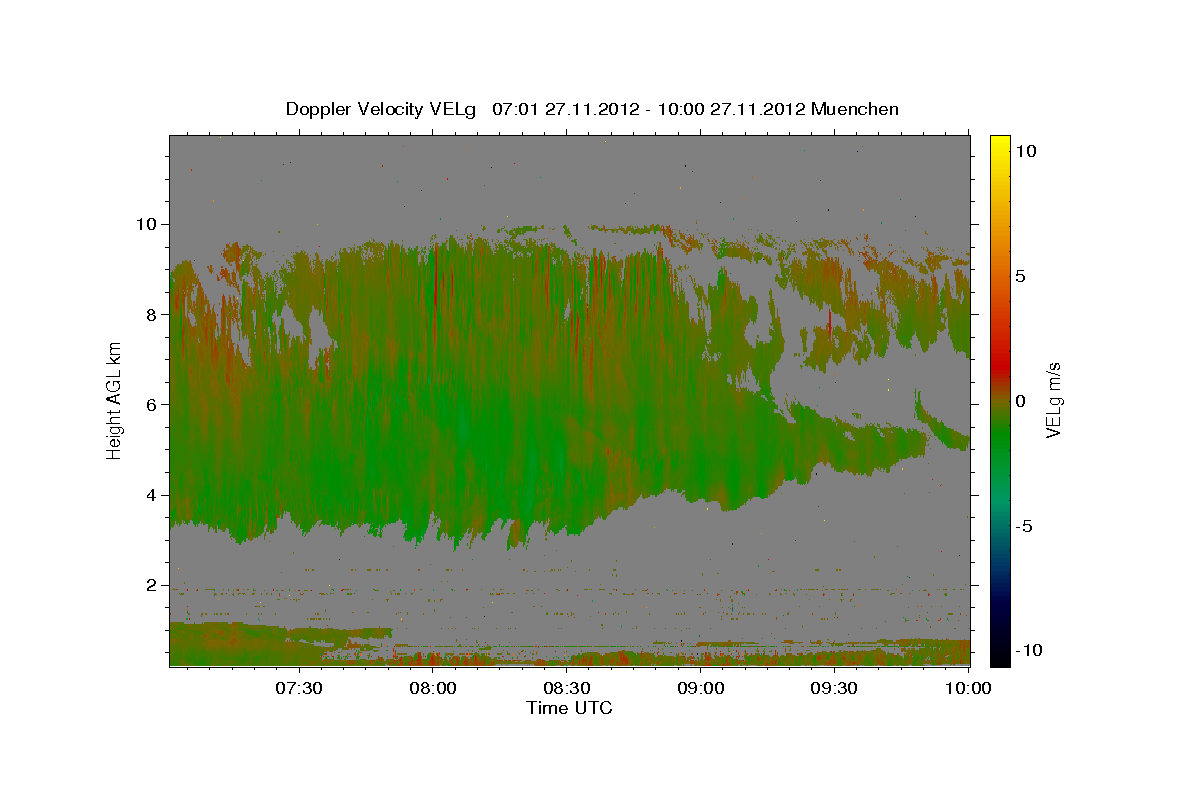Viewport: 1200px width, 800px height.
Task: Click the height tick label '6'
Action: coord(152,404)
